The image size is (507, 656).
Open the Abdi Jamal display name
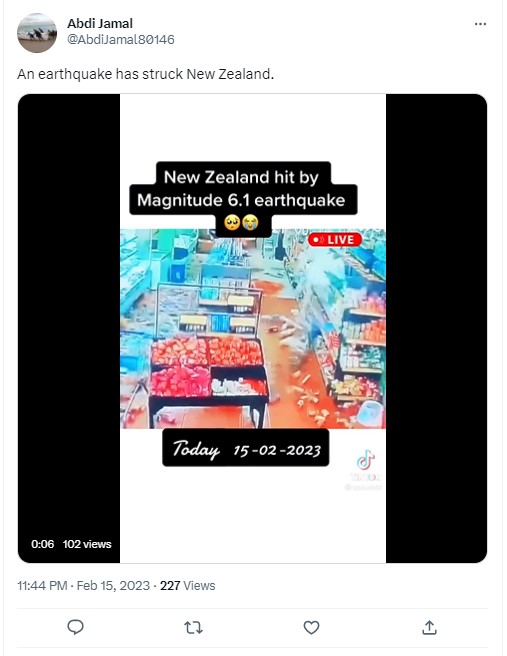100,23
